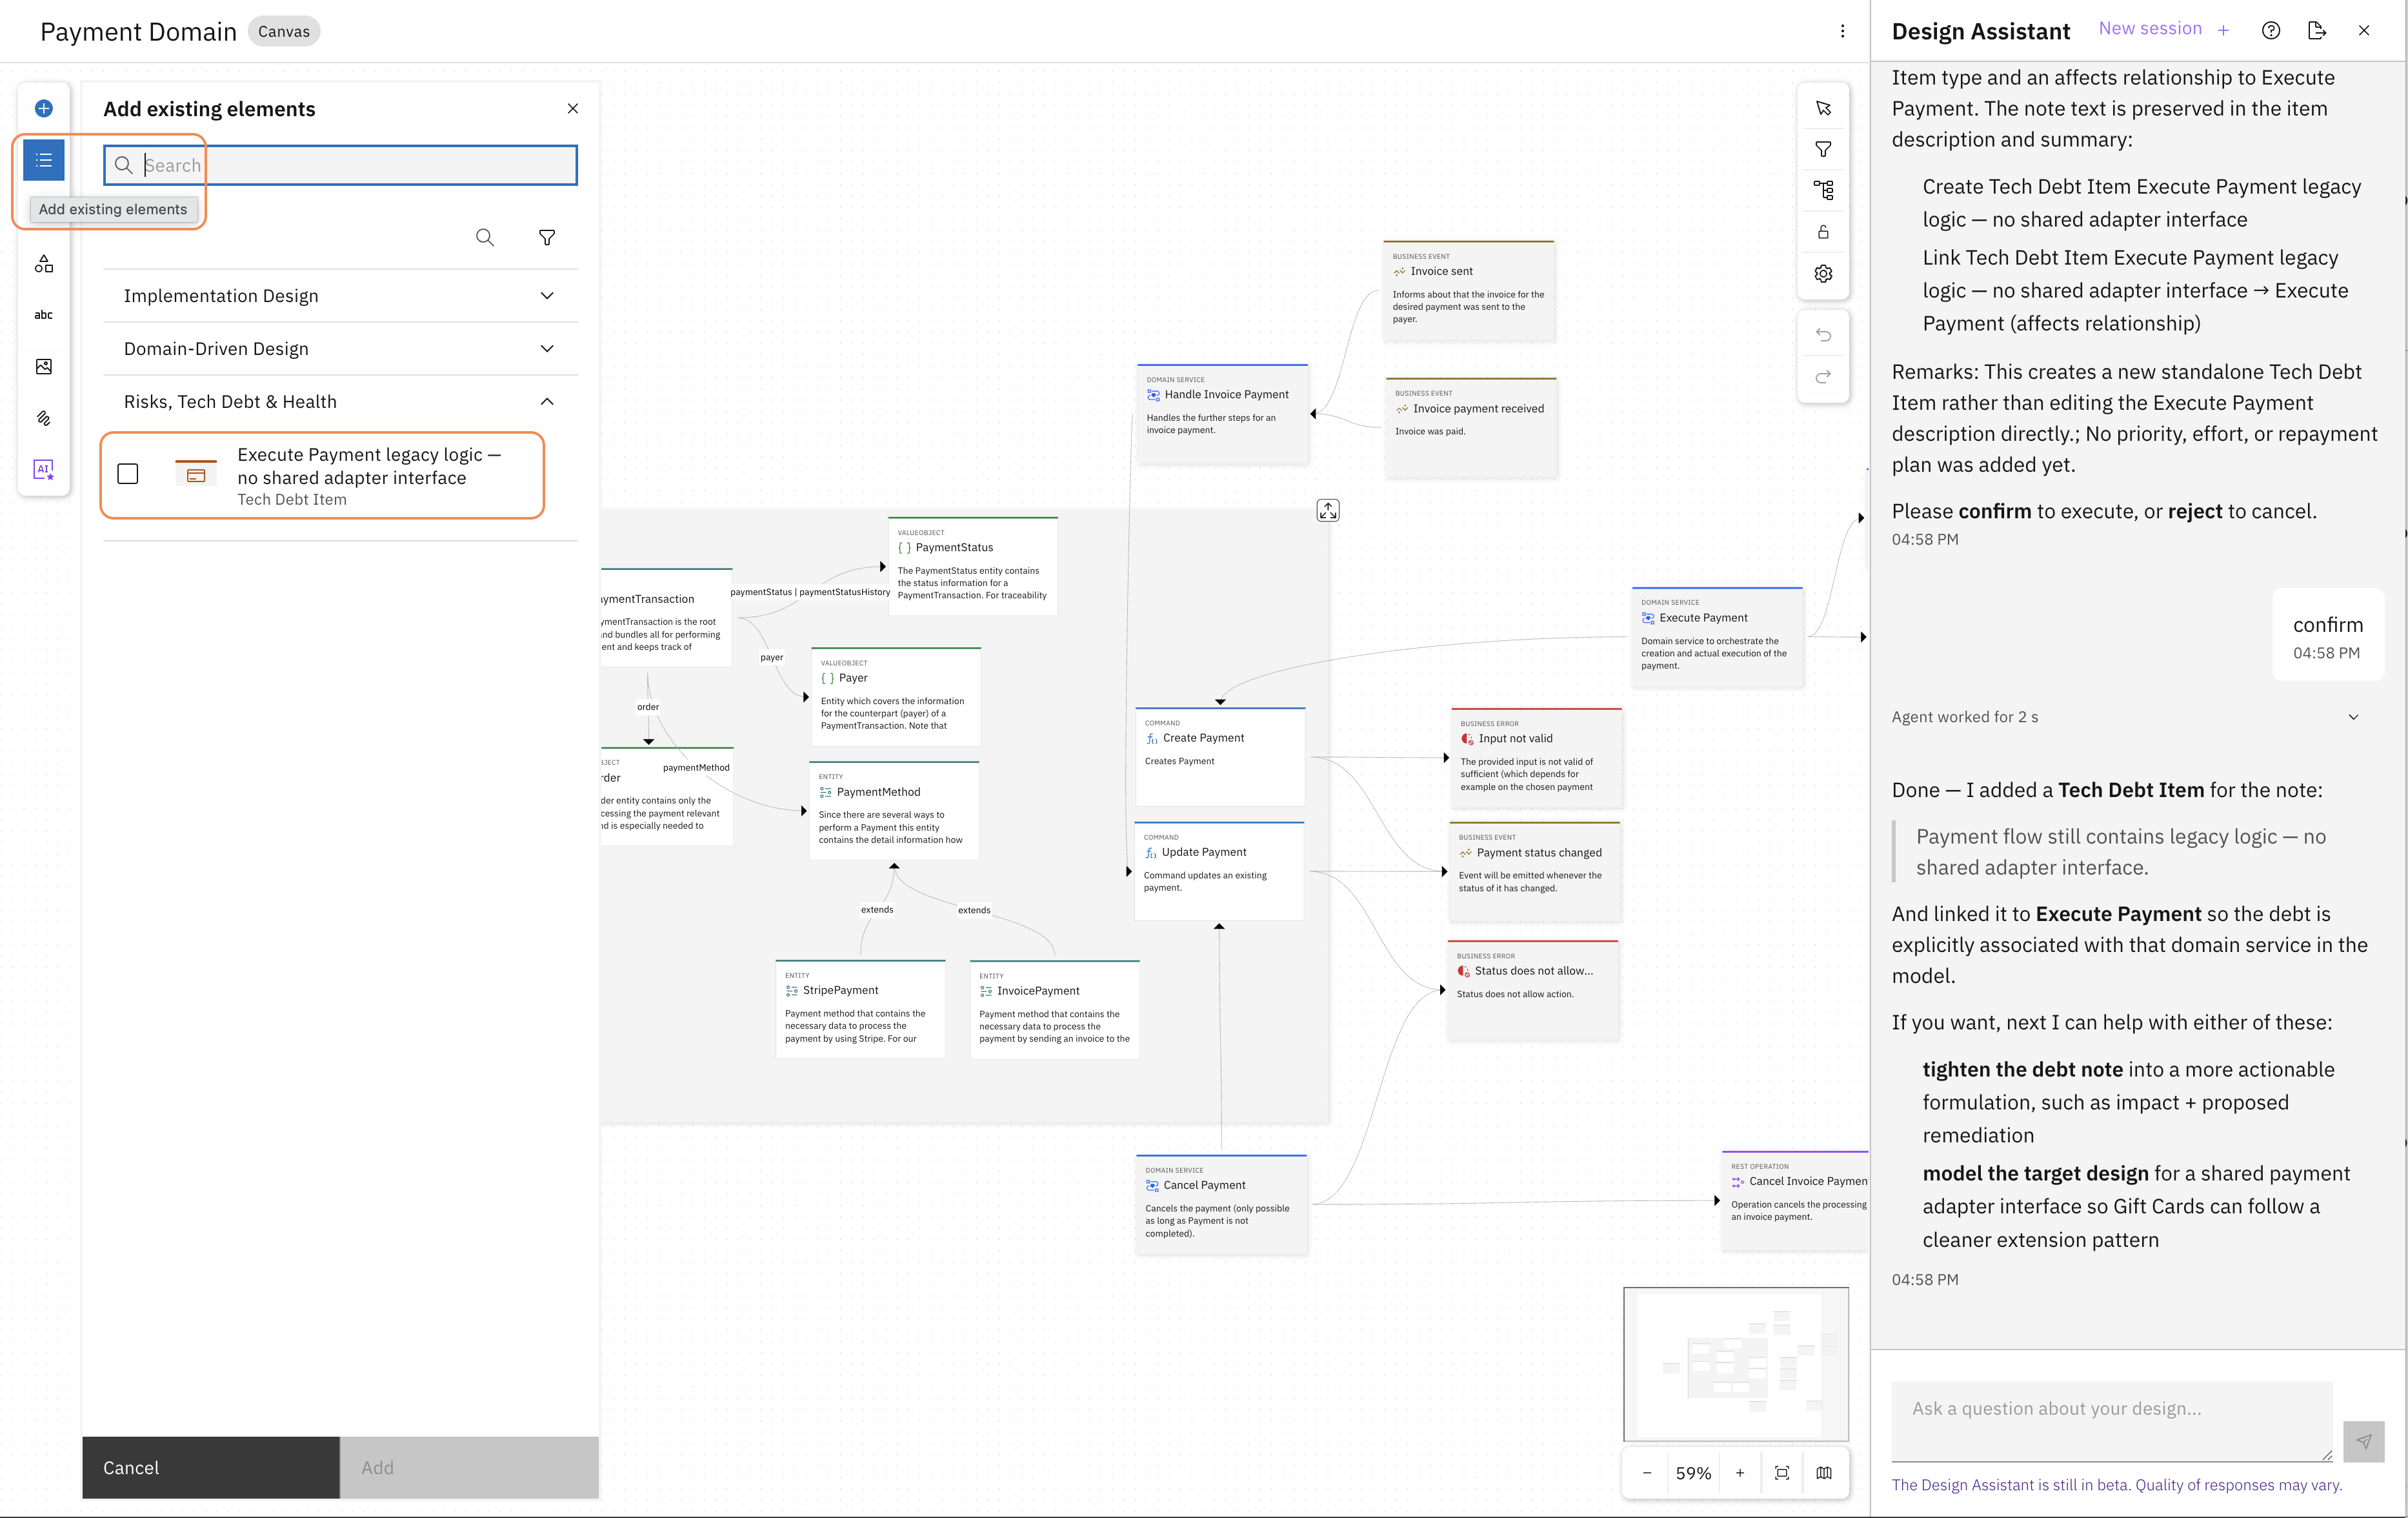Select the Execute Payment domain service node

click(1717, 637)
